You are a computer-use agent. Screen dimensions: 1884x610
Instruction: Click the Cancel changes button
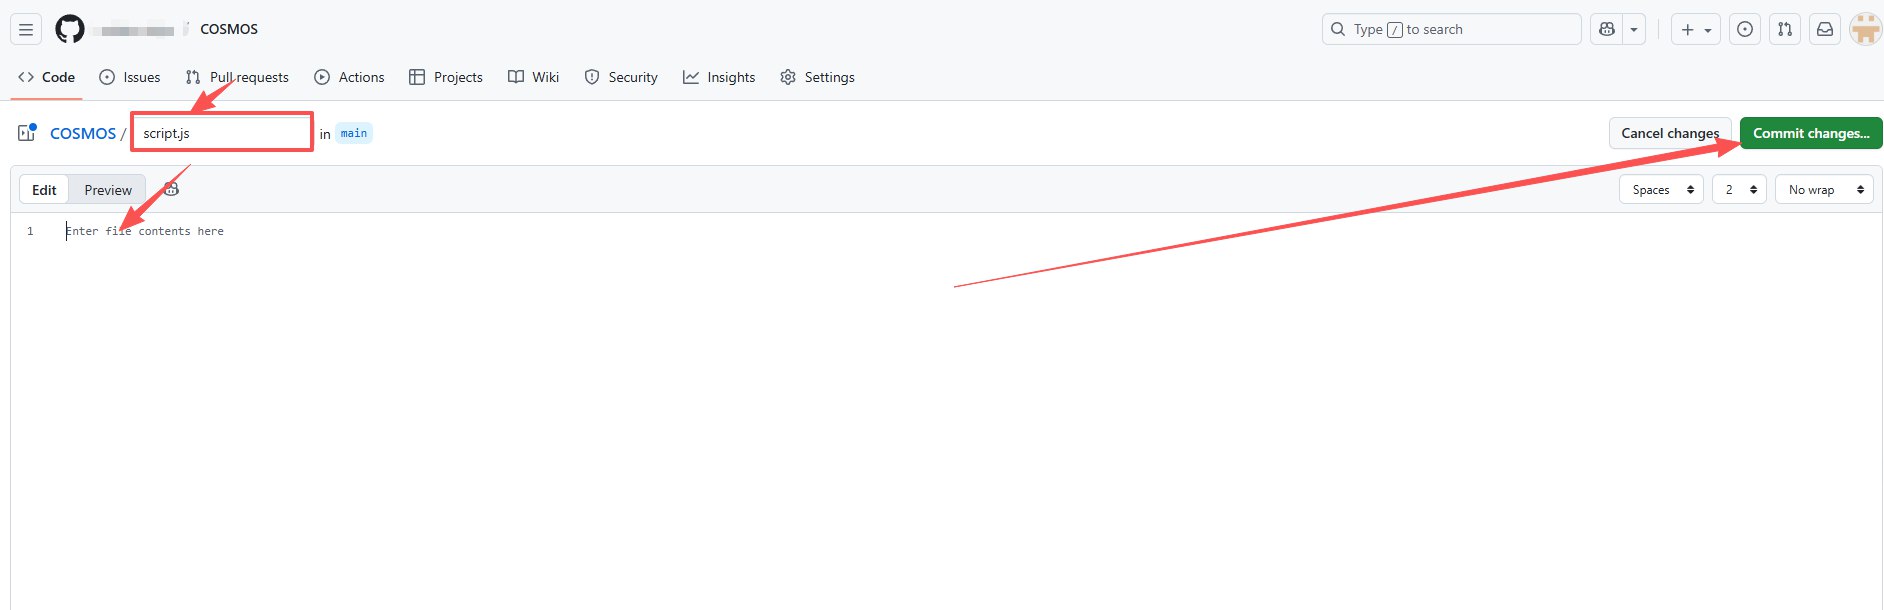click(1669, 133)
